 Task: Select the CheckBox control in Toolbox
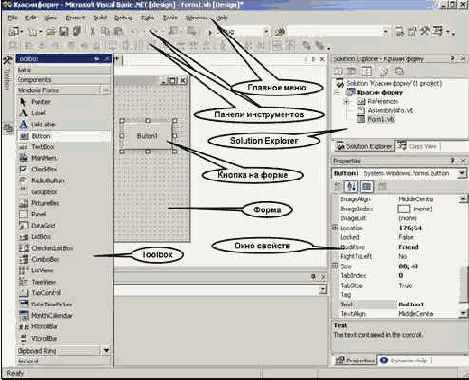(64, 169)
